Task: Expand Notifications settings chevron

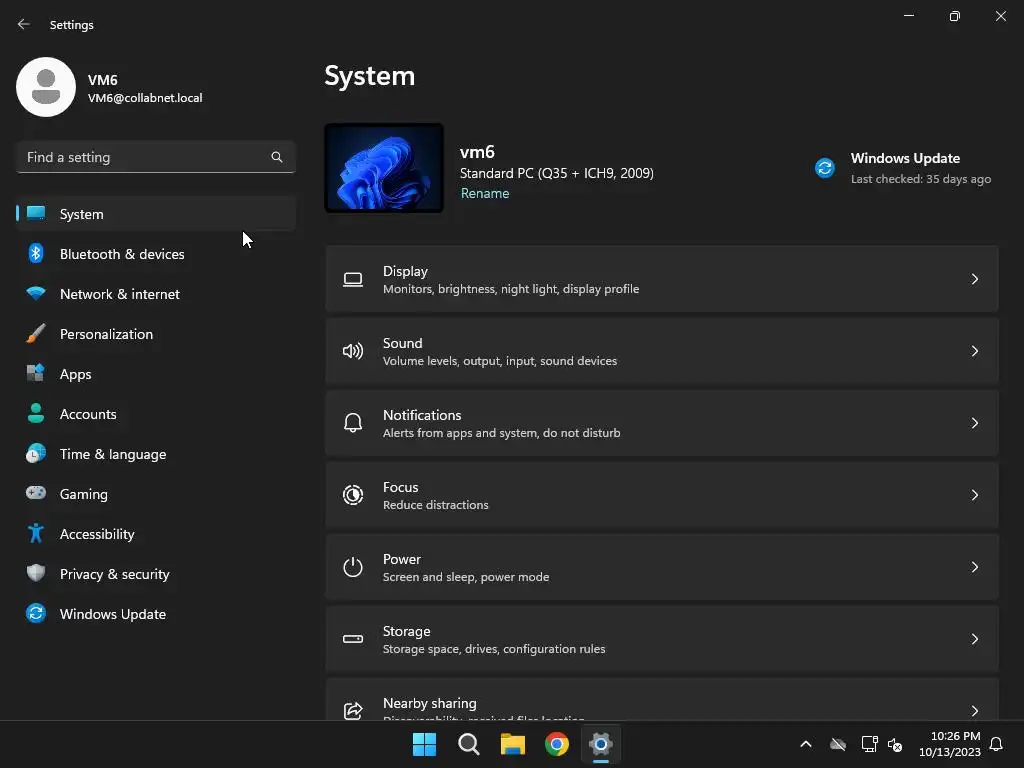Action: point(974,423)
